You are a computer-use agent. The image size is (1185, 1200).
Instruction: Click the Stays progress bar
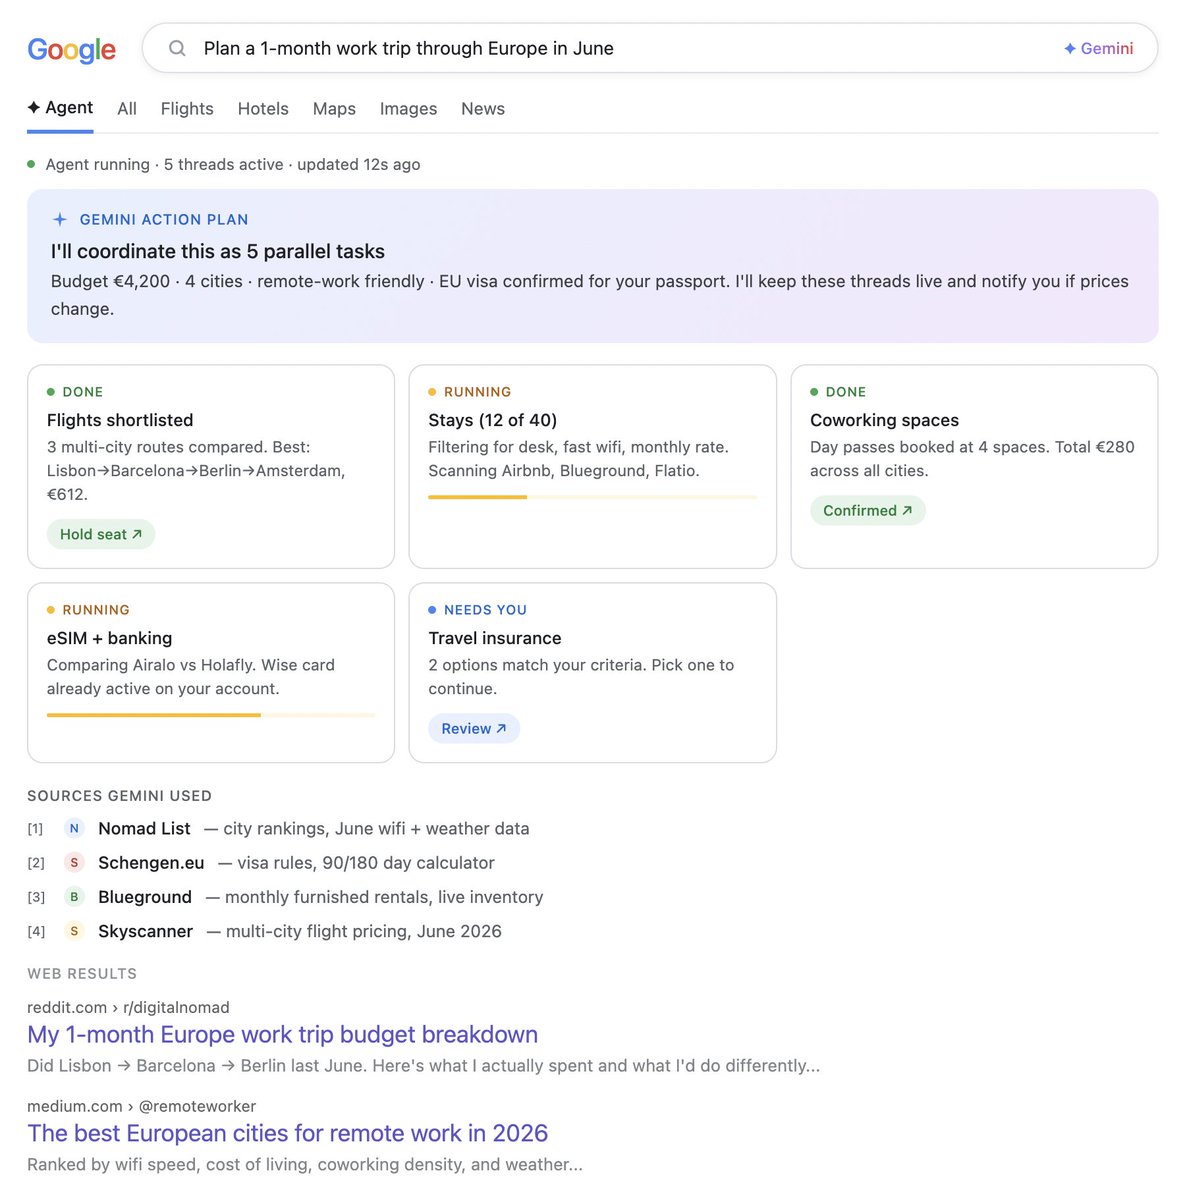tap(593, 497)
